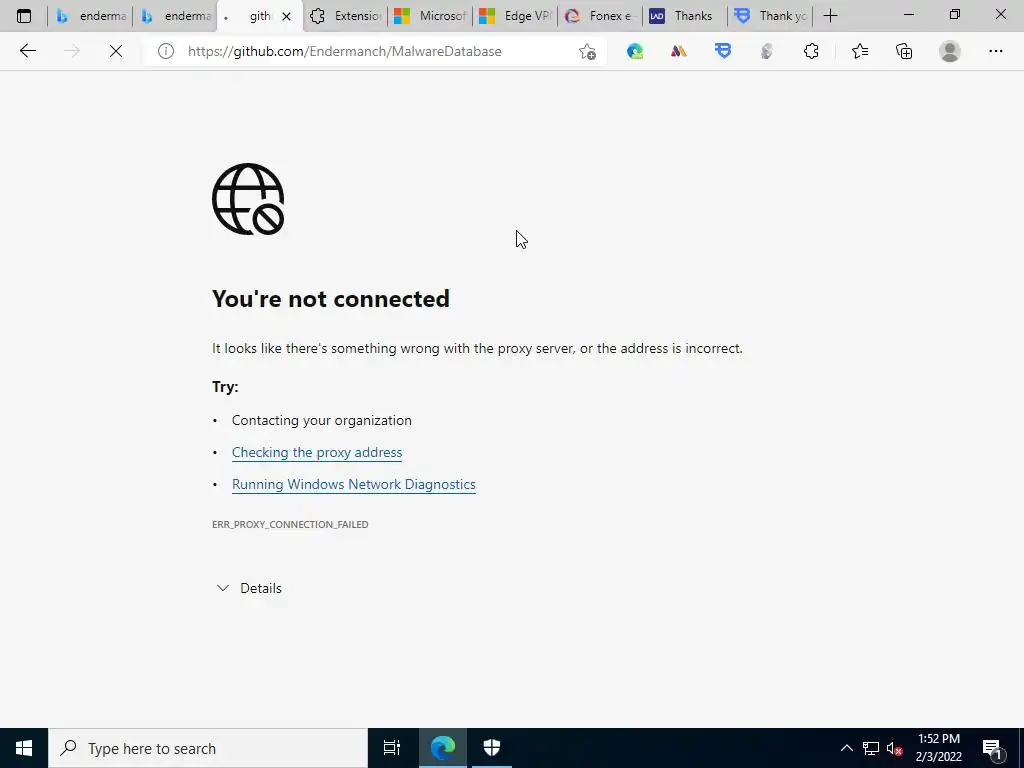Open the gray rocket extension icon
This screenshot has height=768, width=1024.
click(x=767, y=51)
